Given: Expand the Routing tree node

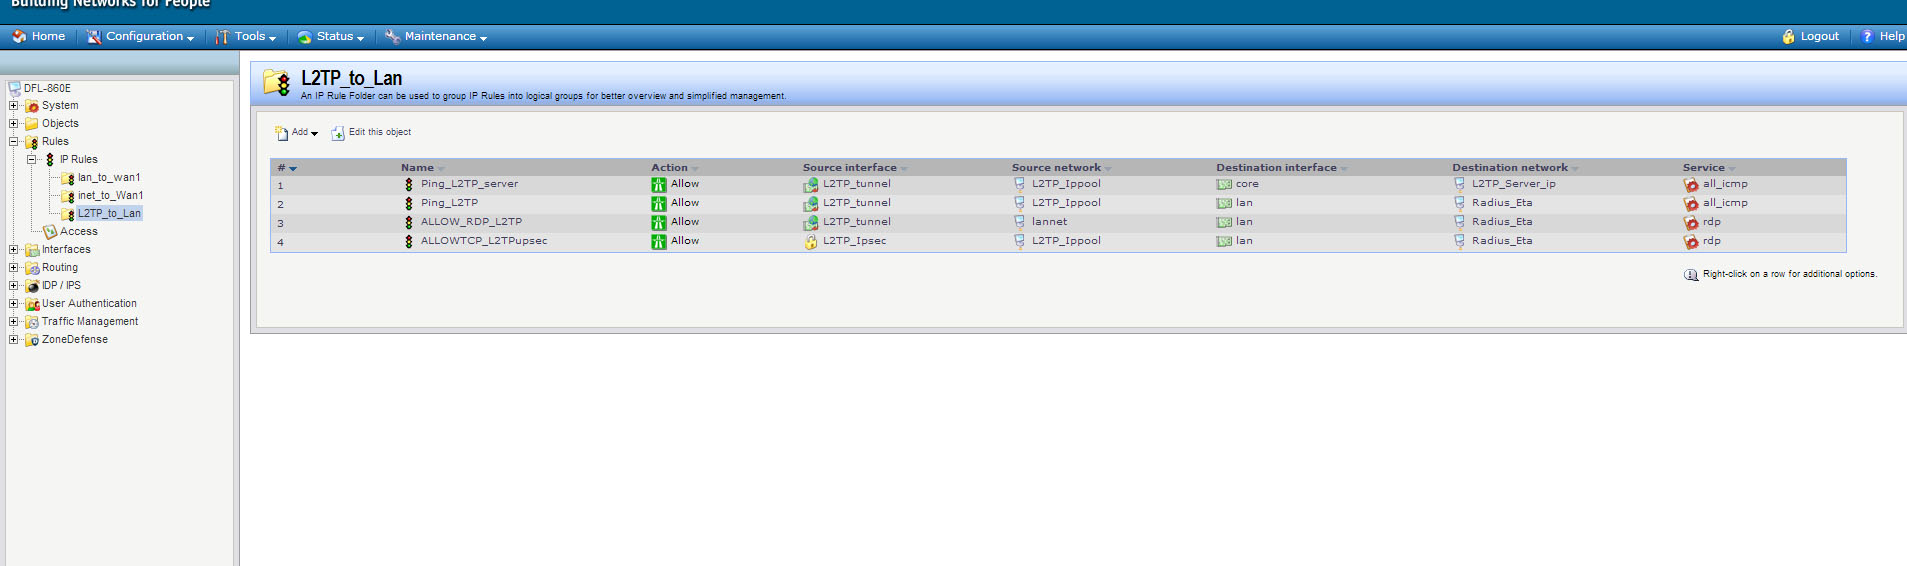Looking at the screenshot, I should coord(14,267).
